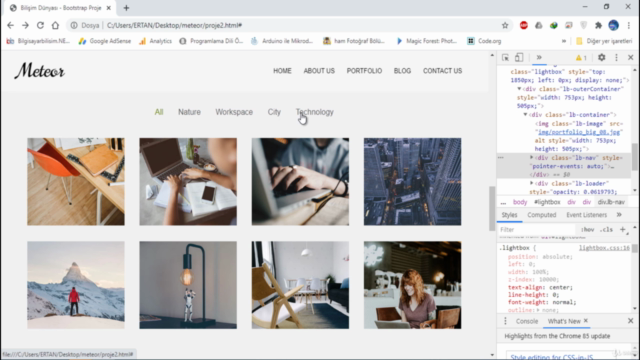This screenshot has width=640, height=360.
Task: Open the img/portfolio_big_08.jpg source link
Action: pos(579,132)
